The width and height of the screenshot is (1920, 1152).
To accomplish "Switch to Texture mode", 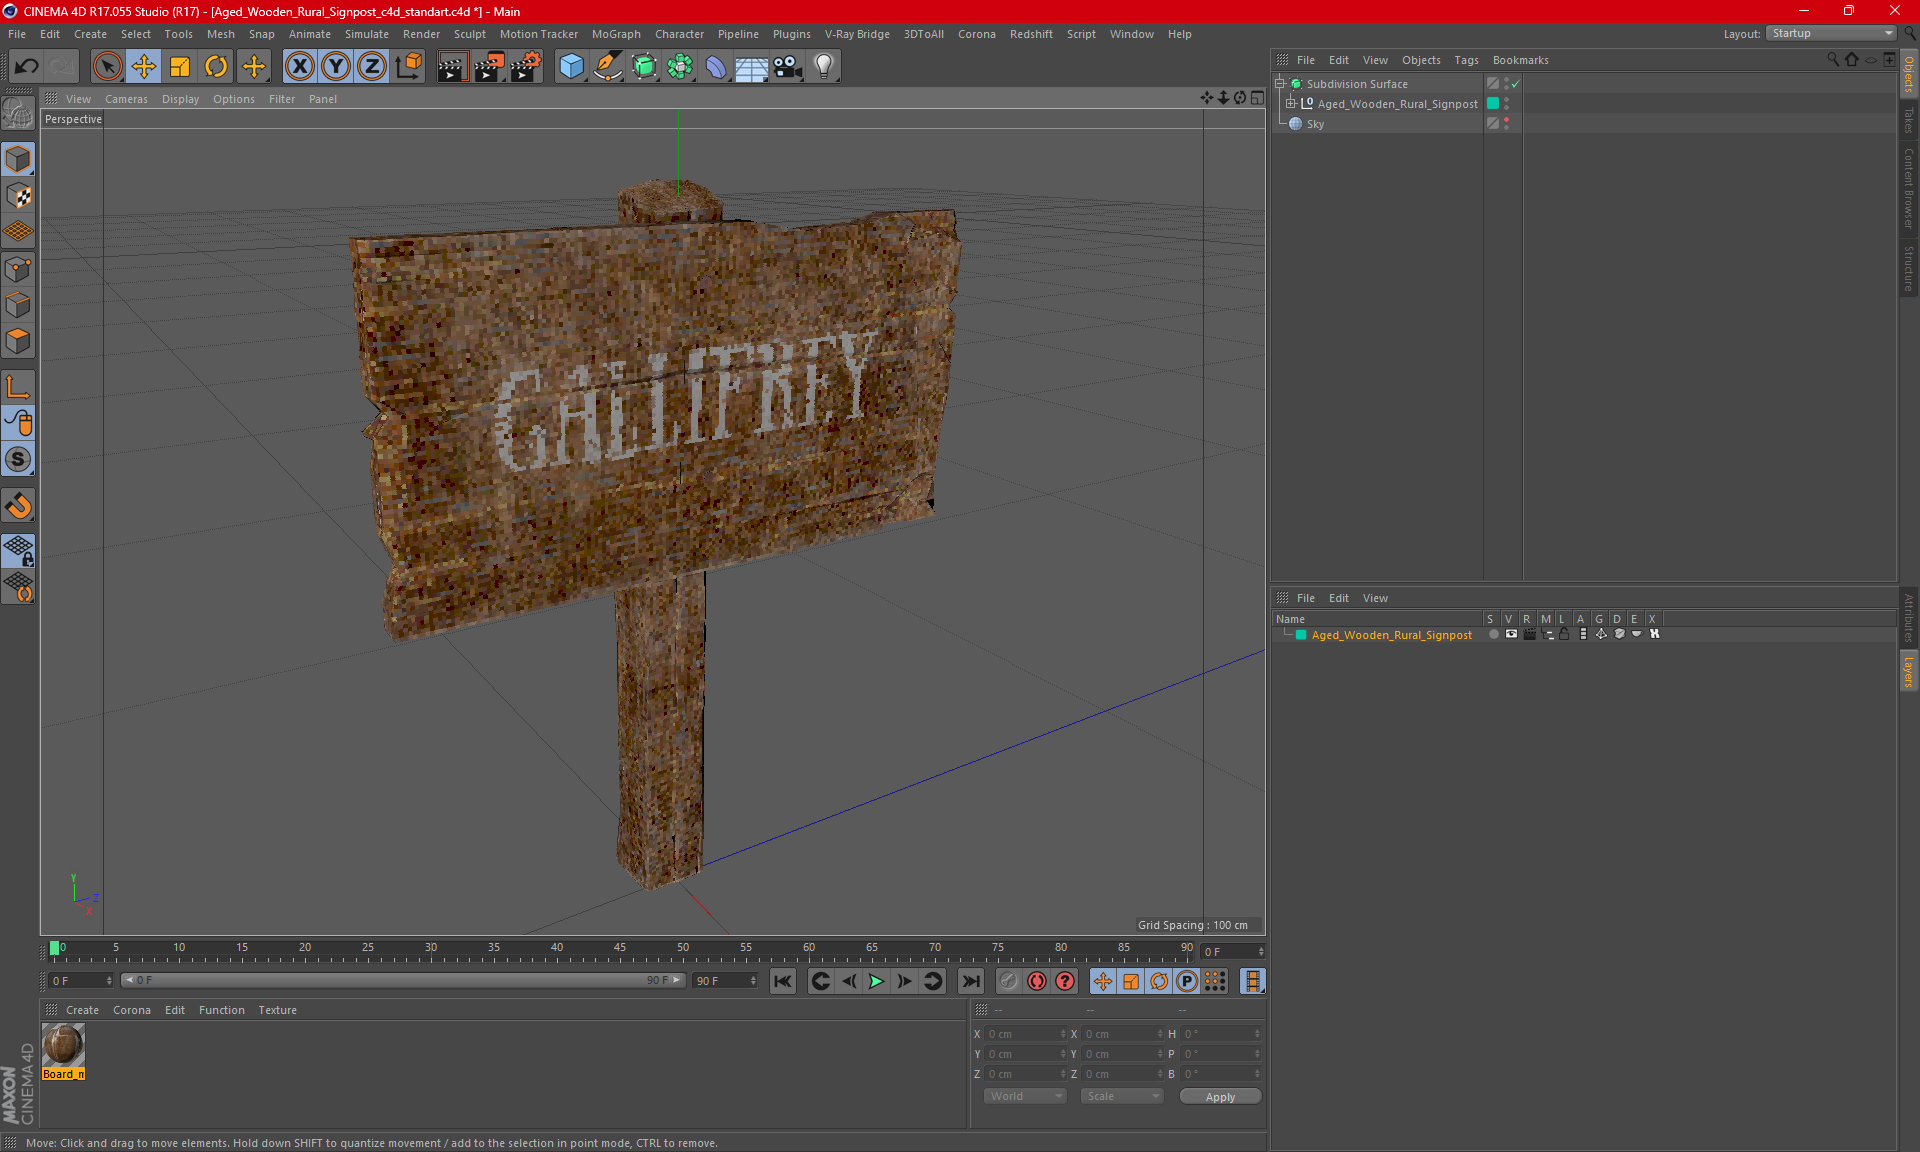I will click(x=18, y=196).
